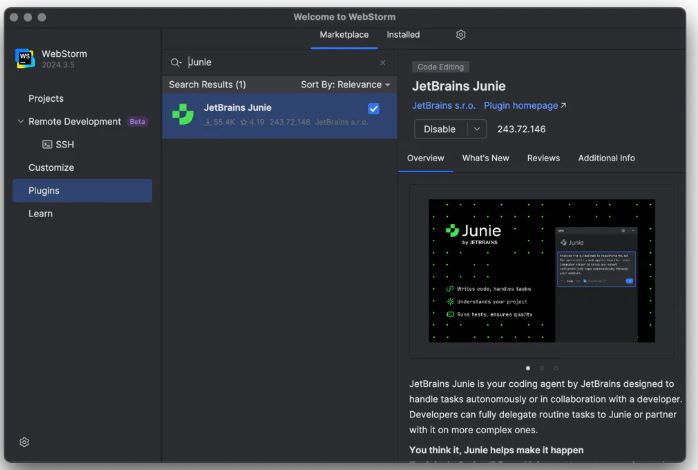This screenshot has height=470, width=698.
Task: Open the Reviews tab
Action: (544, 158)
